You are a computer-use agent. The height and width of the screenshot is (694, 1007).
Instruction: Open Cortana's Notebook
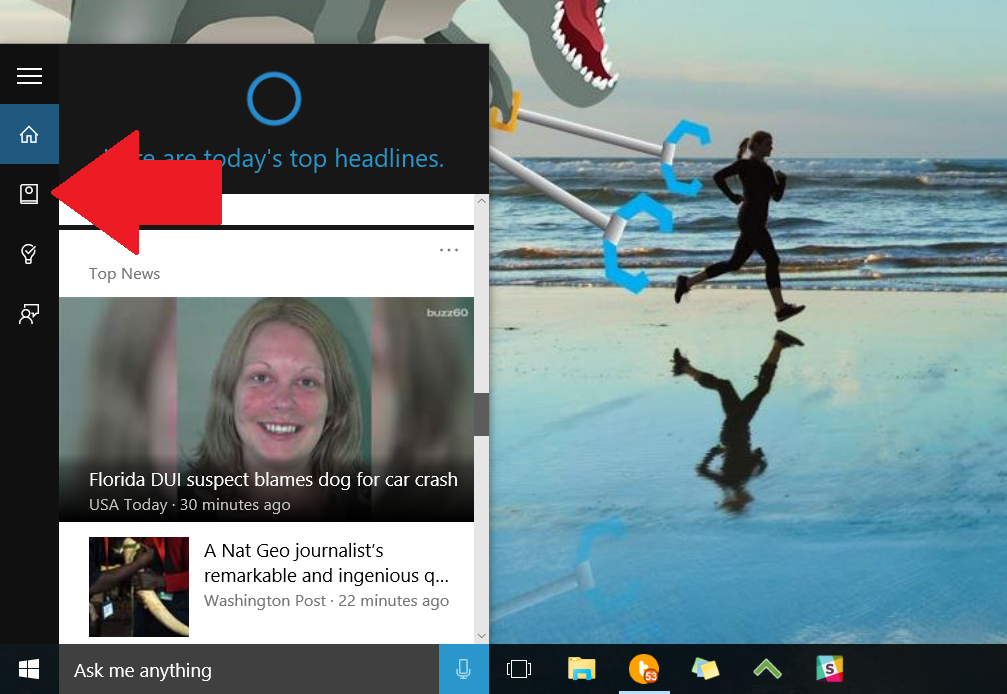29,194
